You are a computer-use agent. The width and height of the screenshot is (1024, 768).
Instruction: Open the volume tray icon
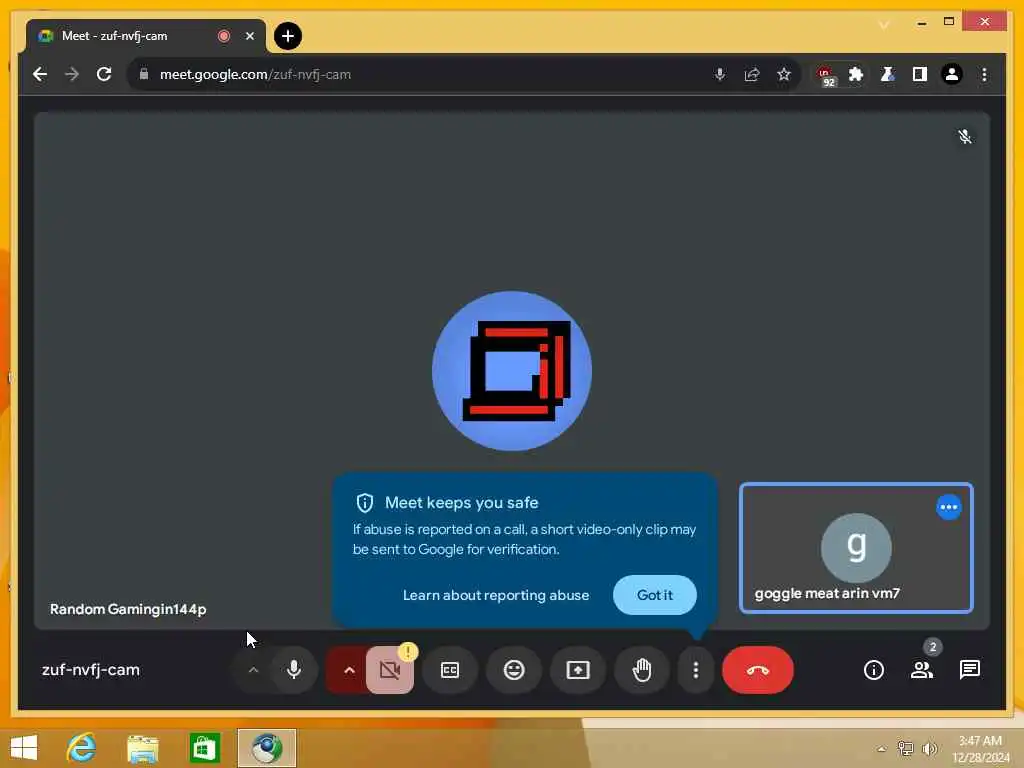(929, 748)
